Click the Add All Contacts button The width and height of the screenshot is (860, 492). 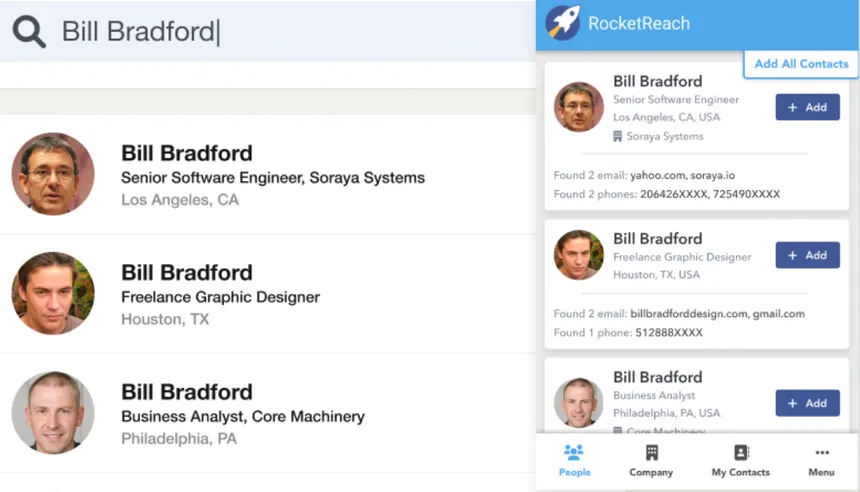[x=801, y=64]
